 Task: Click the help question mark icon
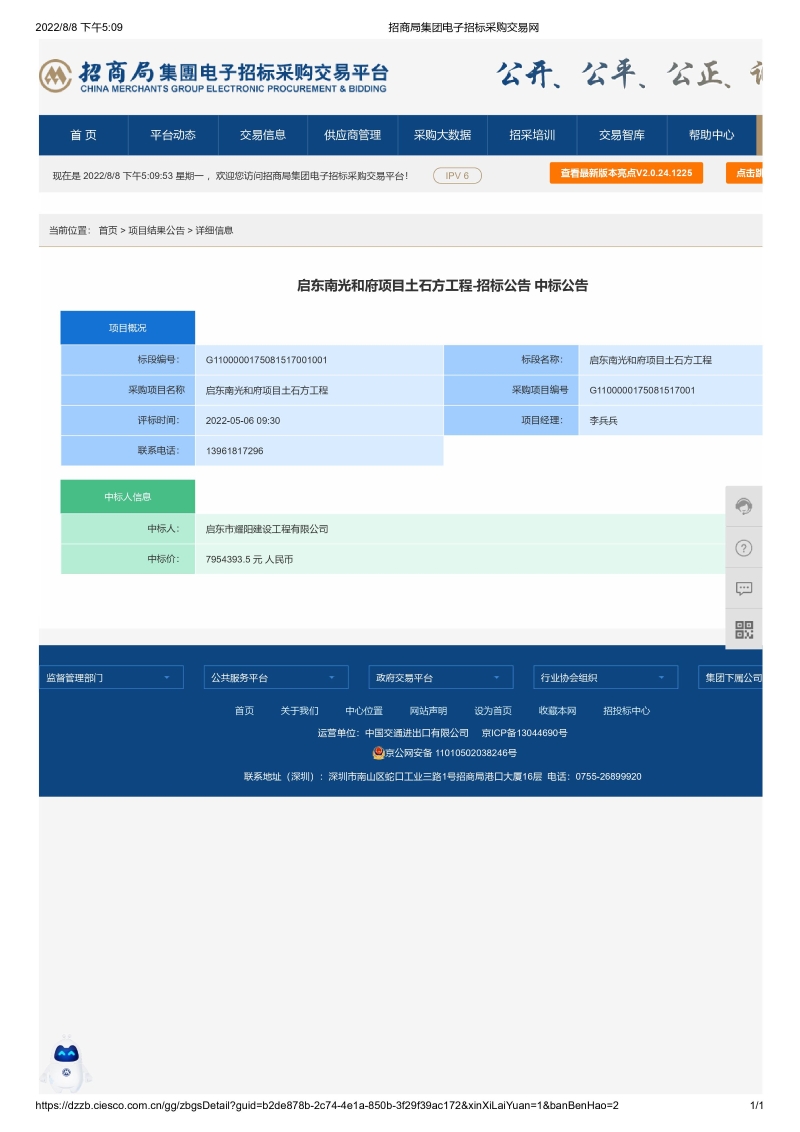coord(744,548)
